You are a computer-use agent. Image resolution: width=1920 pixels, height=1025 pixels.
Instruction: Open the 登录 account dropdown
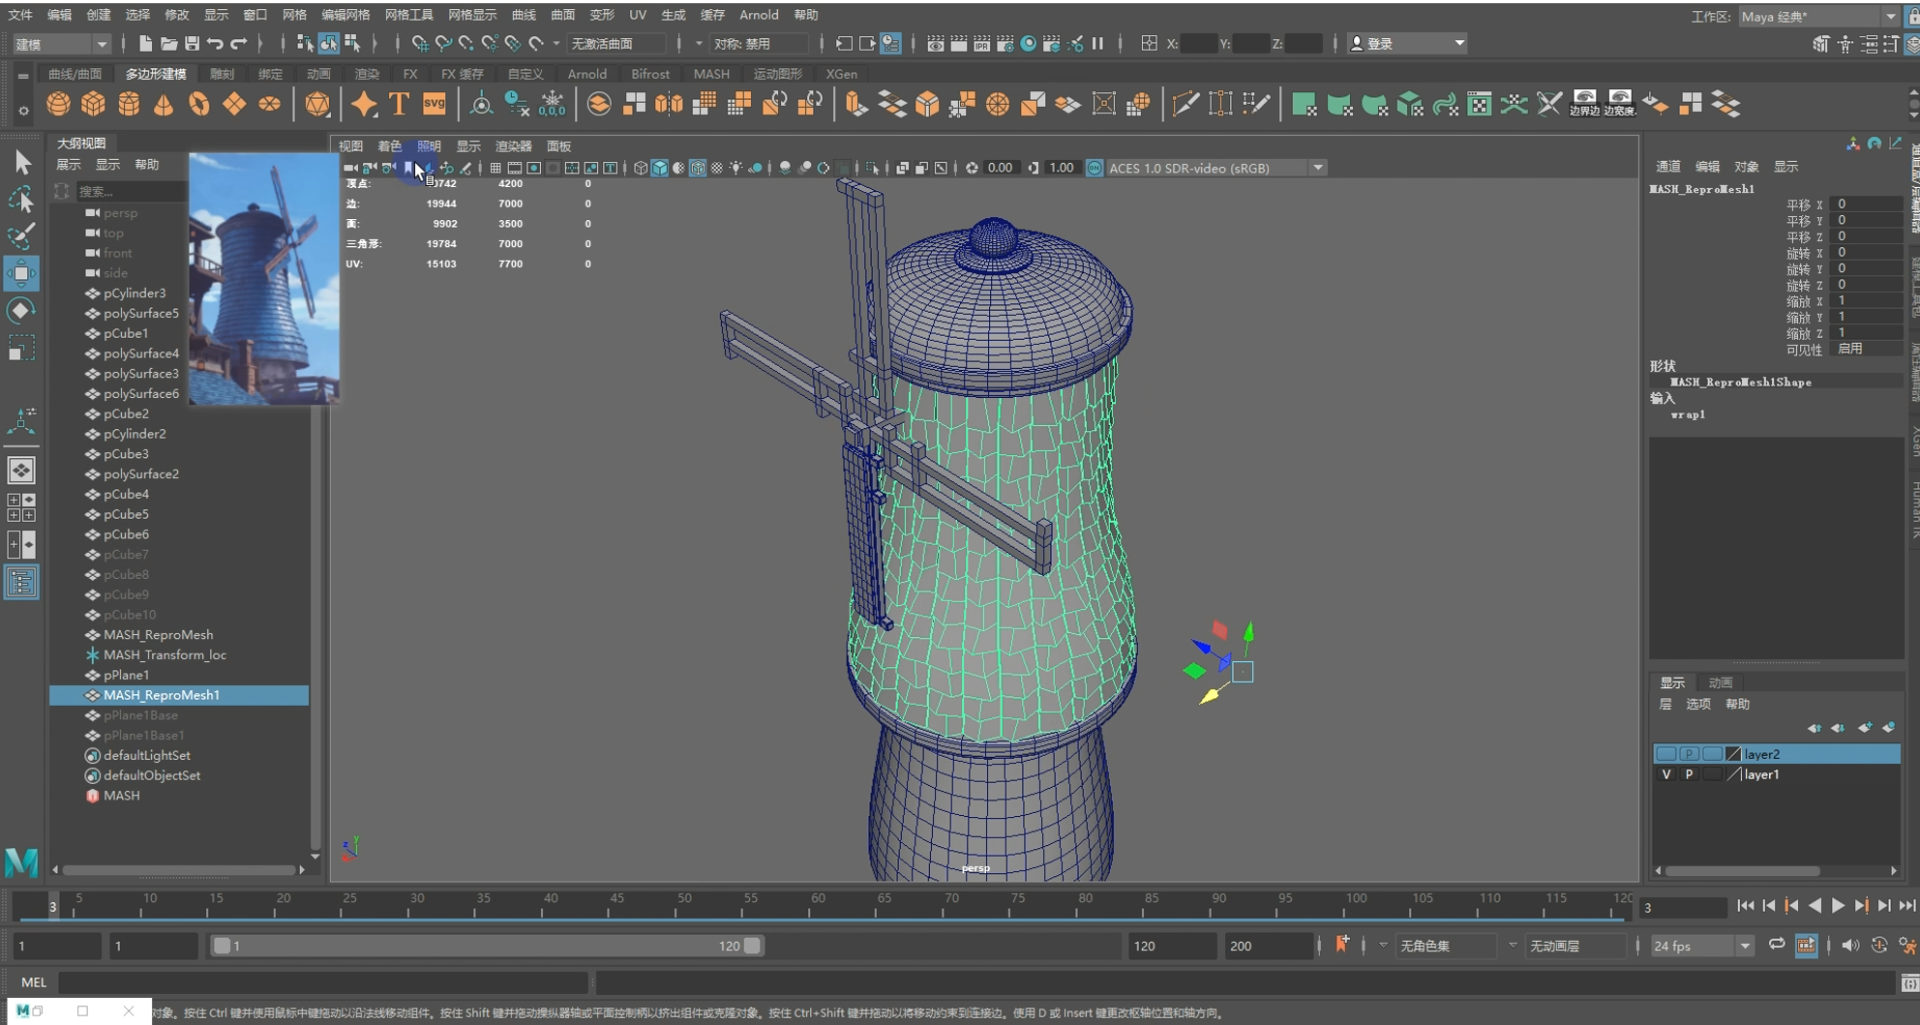pyautogui.click(x=1407, y=44)
